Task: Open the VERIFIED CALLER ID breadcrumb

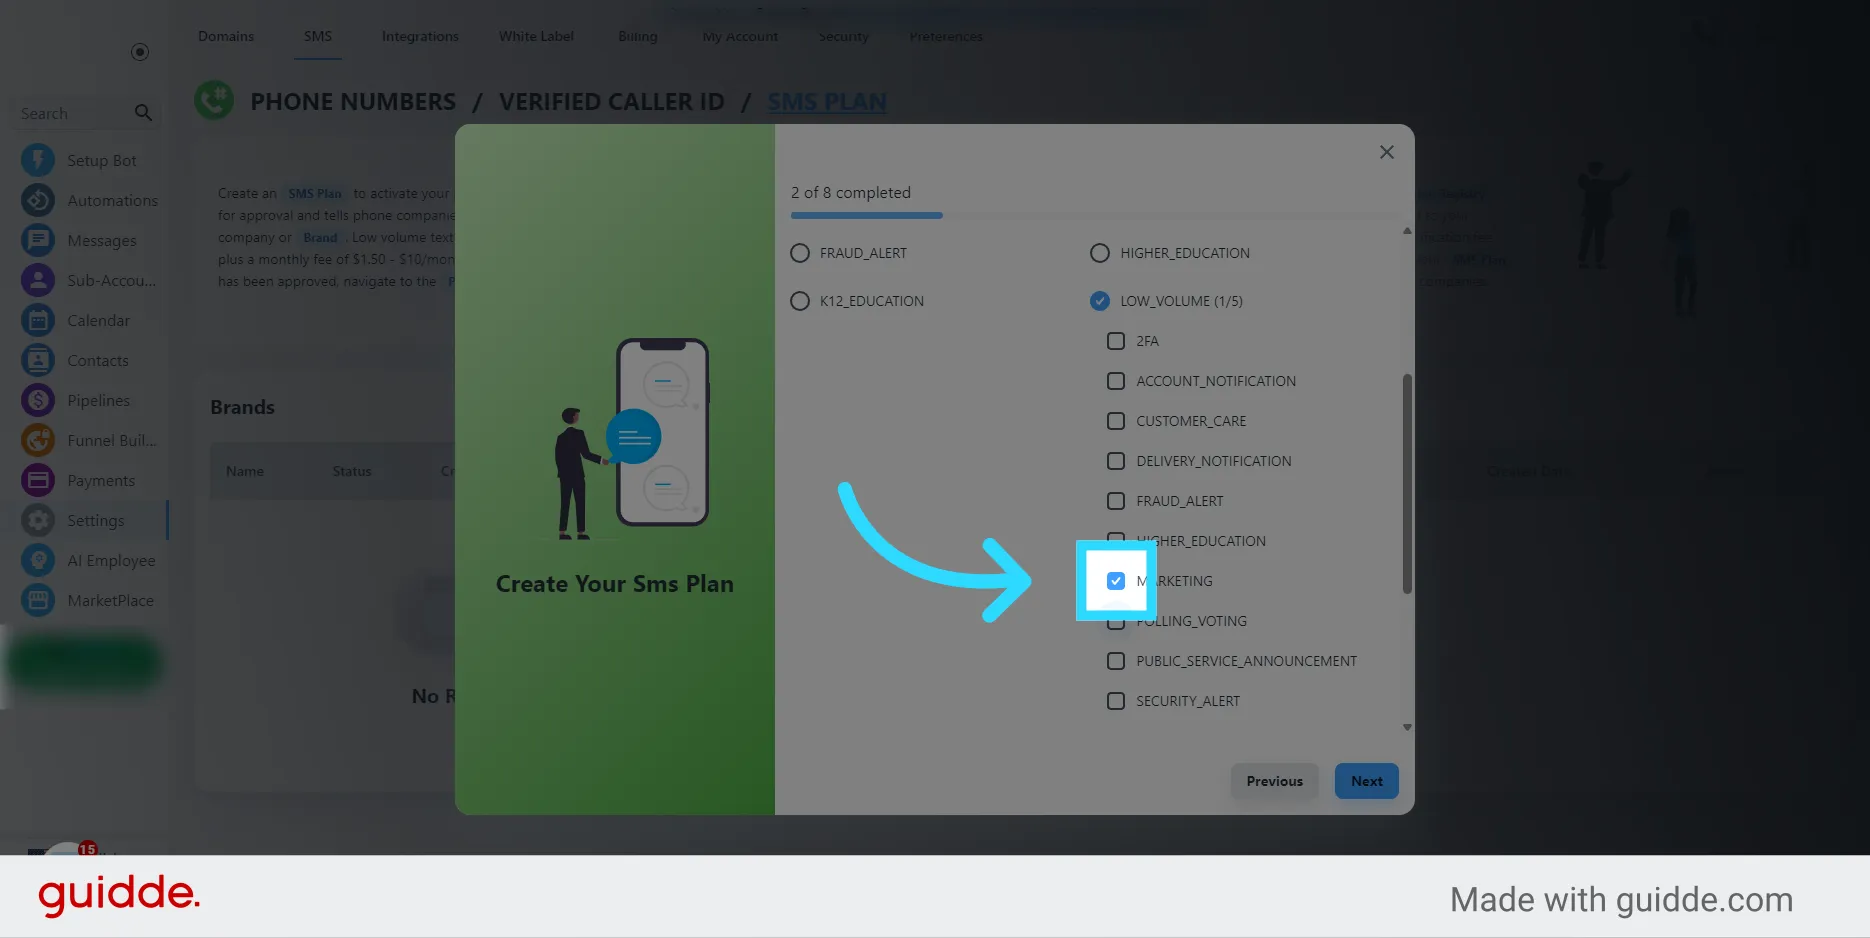Action: pos(612,102)
